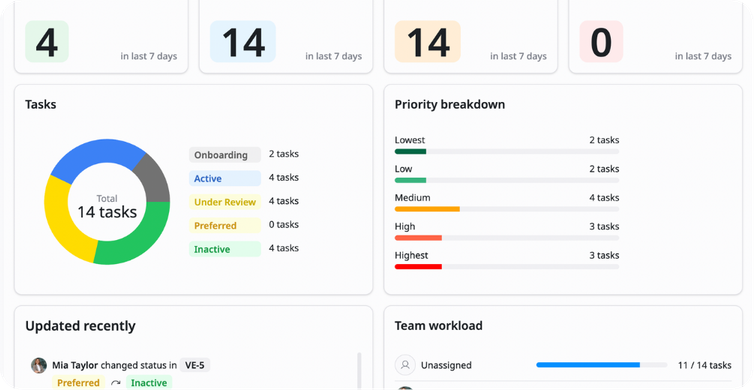Viewport: 755px width, 390px height.
Task: Select the Active status label
Action: [225, 178]
